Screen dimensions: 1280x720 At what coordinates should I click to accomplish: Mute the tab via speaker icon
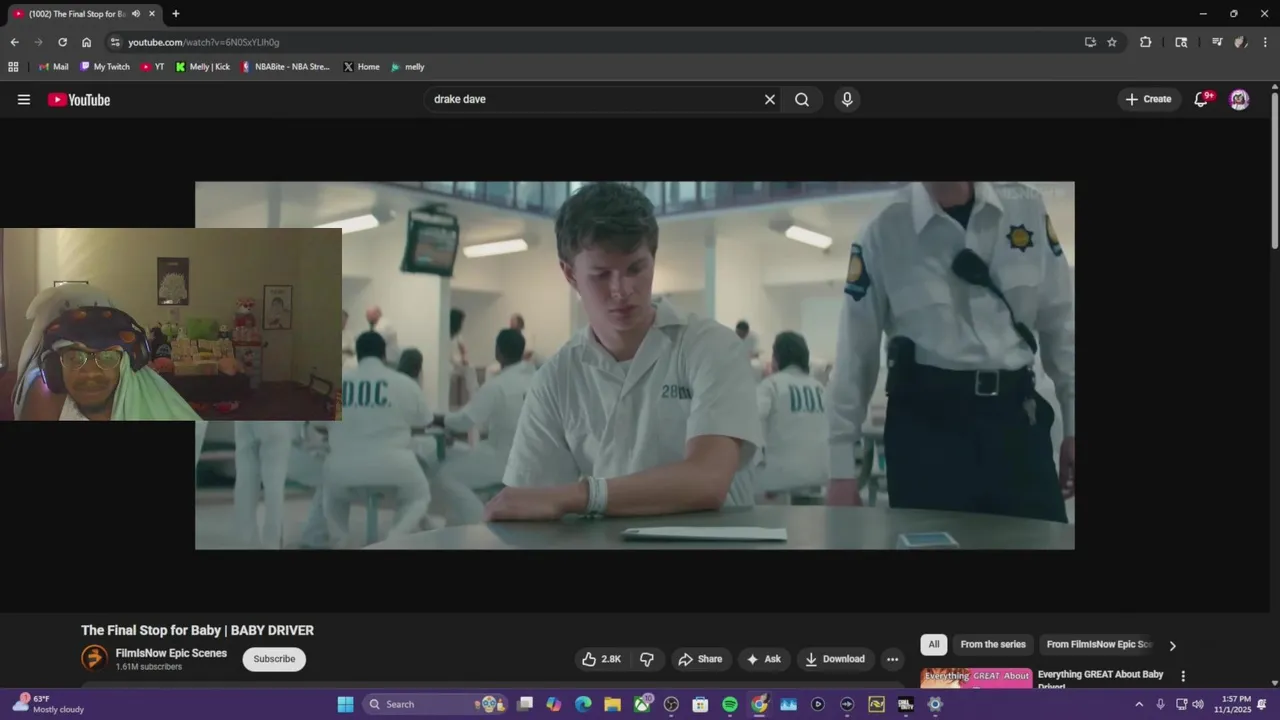click(136, 14)
